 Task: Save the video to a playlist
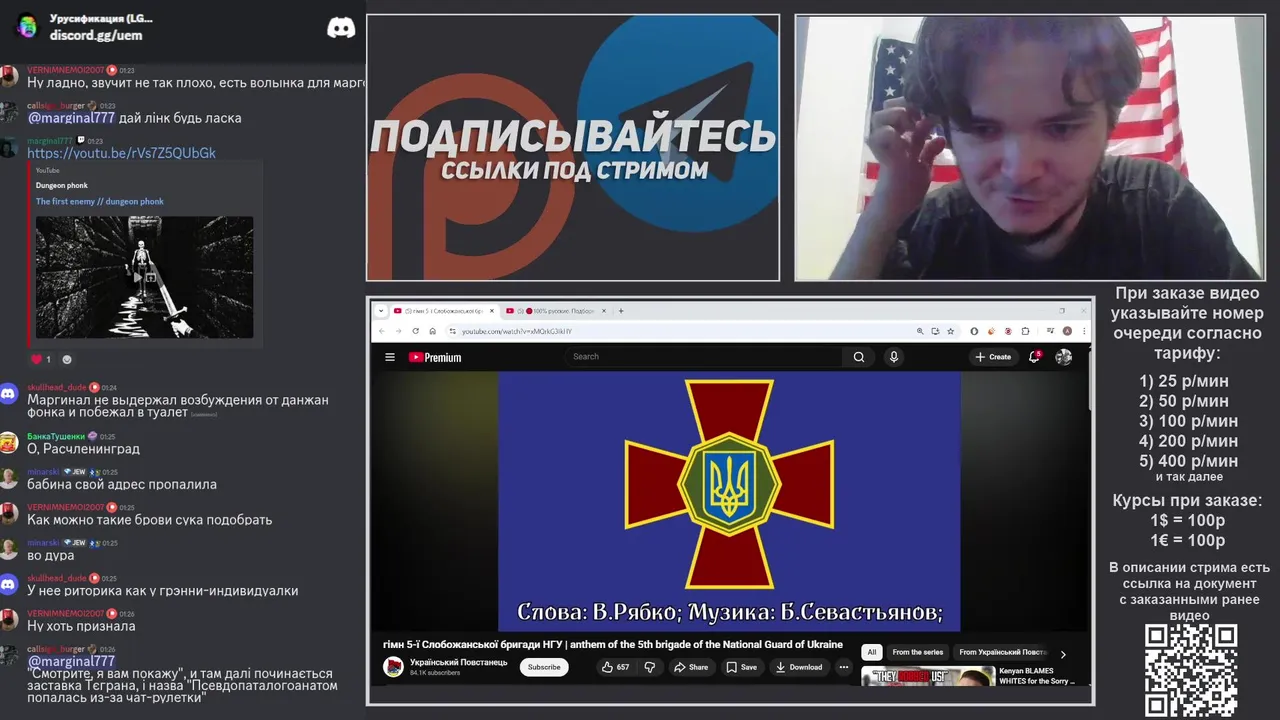[742, 667]
